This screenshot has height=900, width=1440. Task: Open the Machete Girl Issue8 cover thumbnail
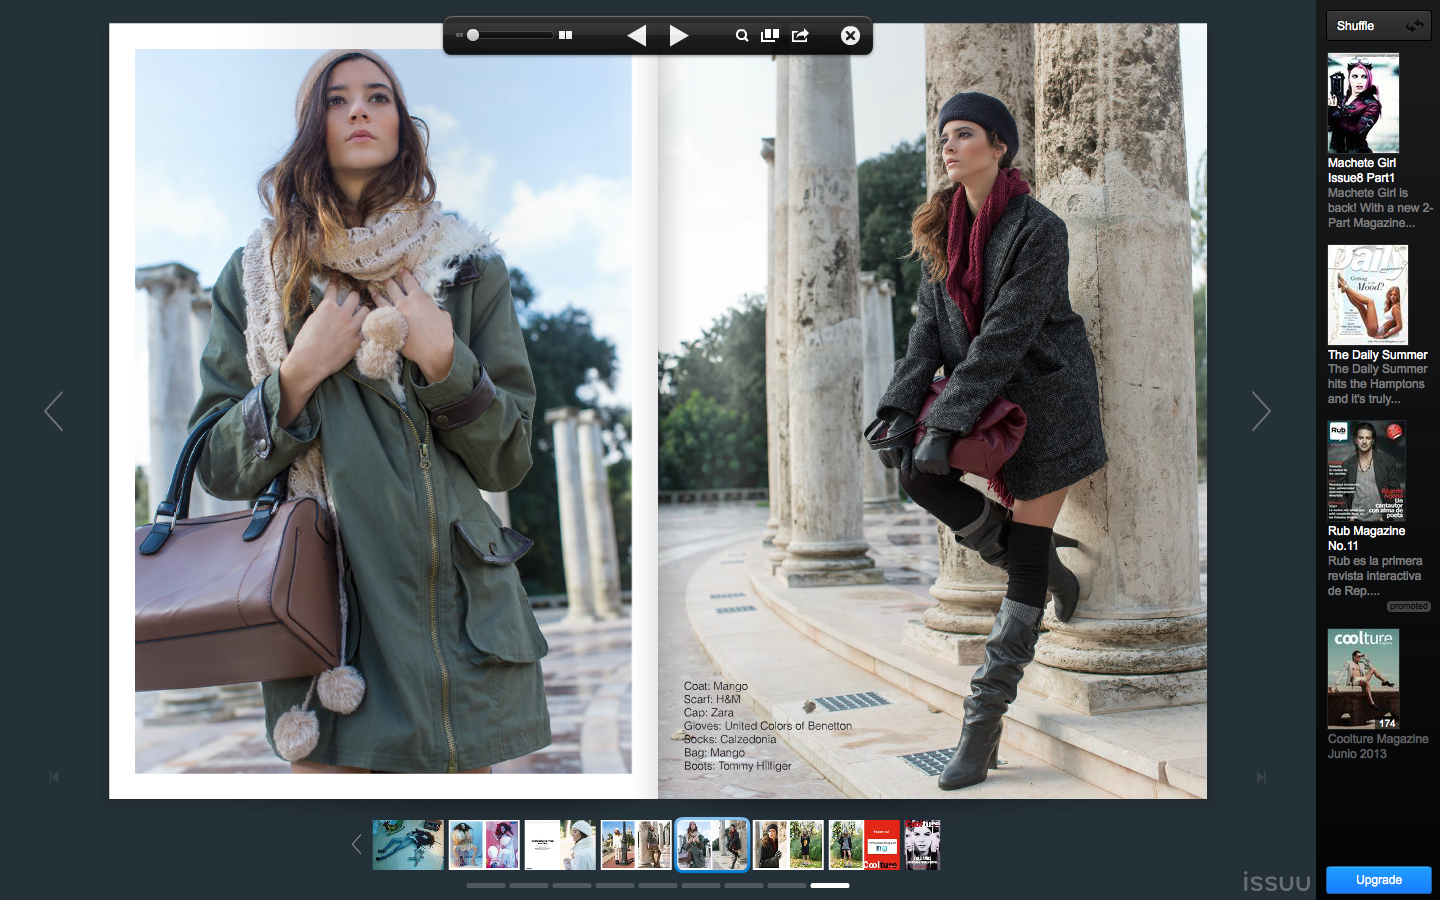[1363, 103]
